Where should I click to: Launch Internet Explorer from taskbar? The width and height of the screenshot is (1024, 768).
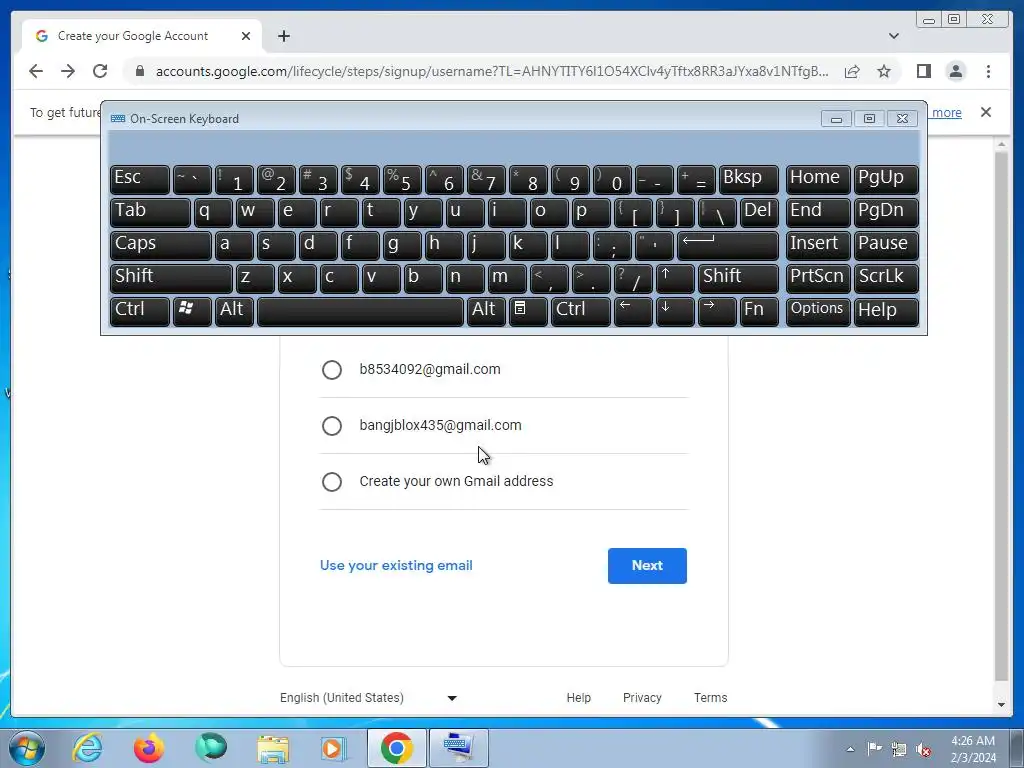click(87, 748)
